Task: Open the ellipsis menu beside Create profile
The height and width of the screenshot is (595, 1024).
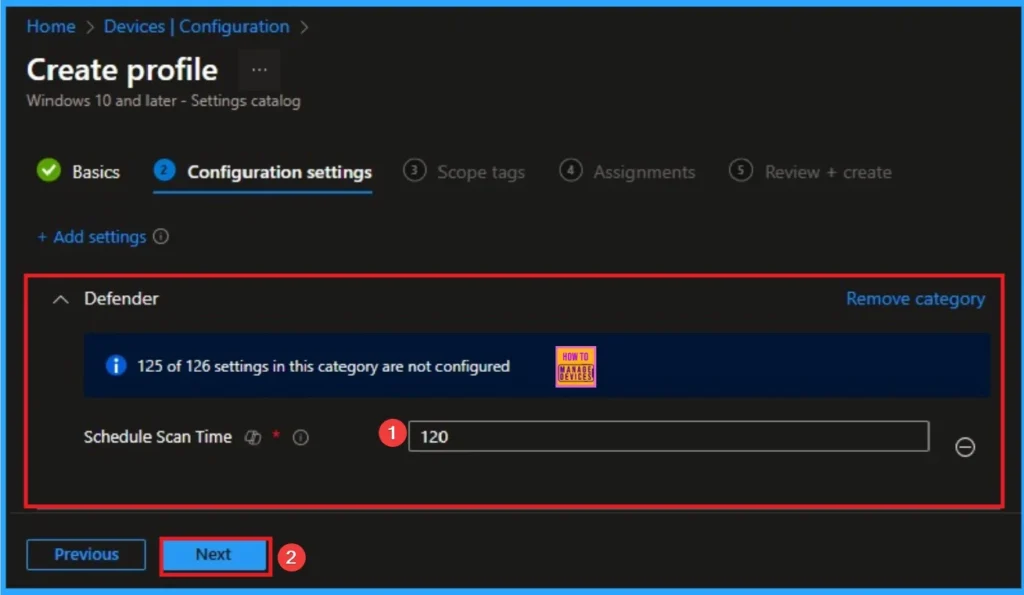Action: 259,70
